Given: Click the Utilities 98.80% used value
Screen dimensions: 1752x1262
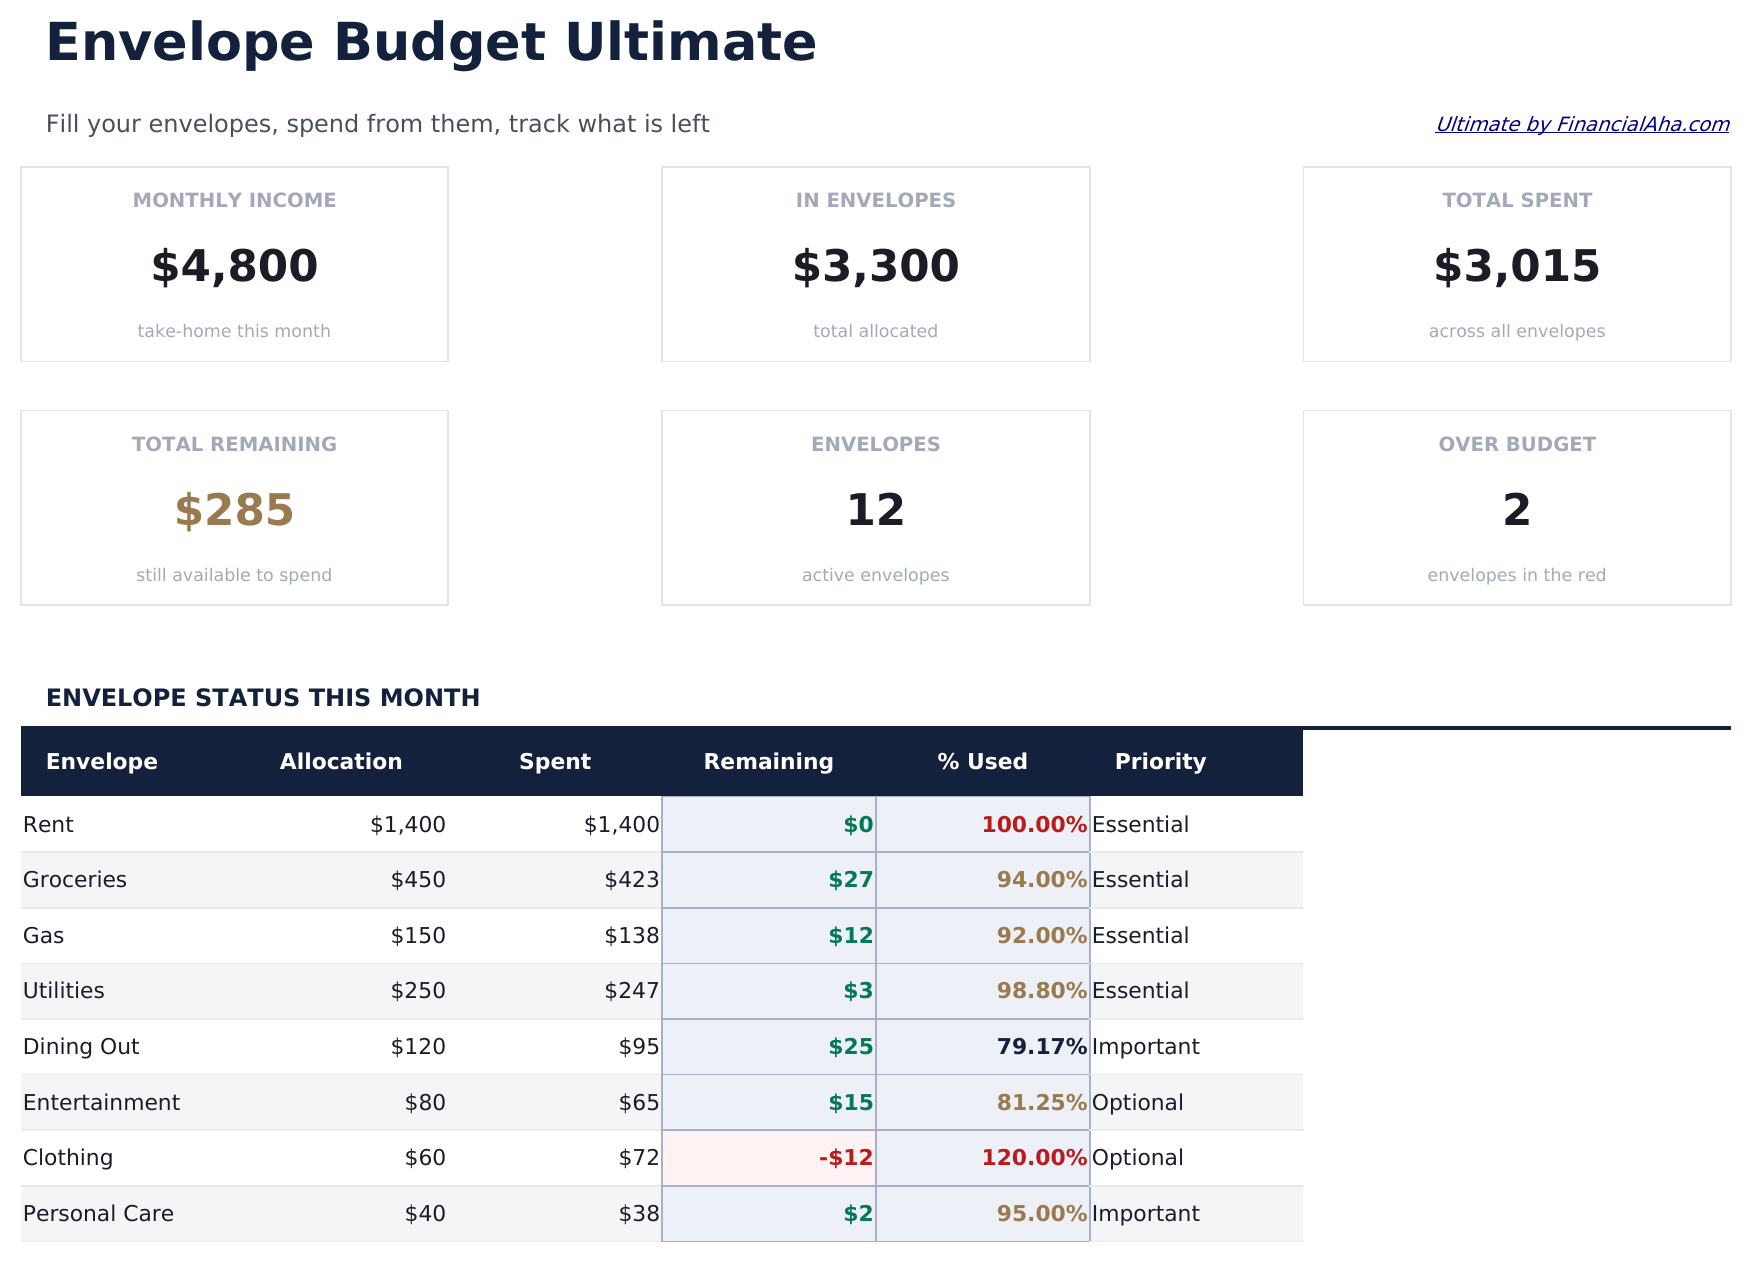Looking at the screenshot, I should pos(1040,991).
